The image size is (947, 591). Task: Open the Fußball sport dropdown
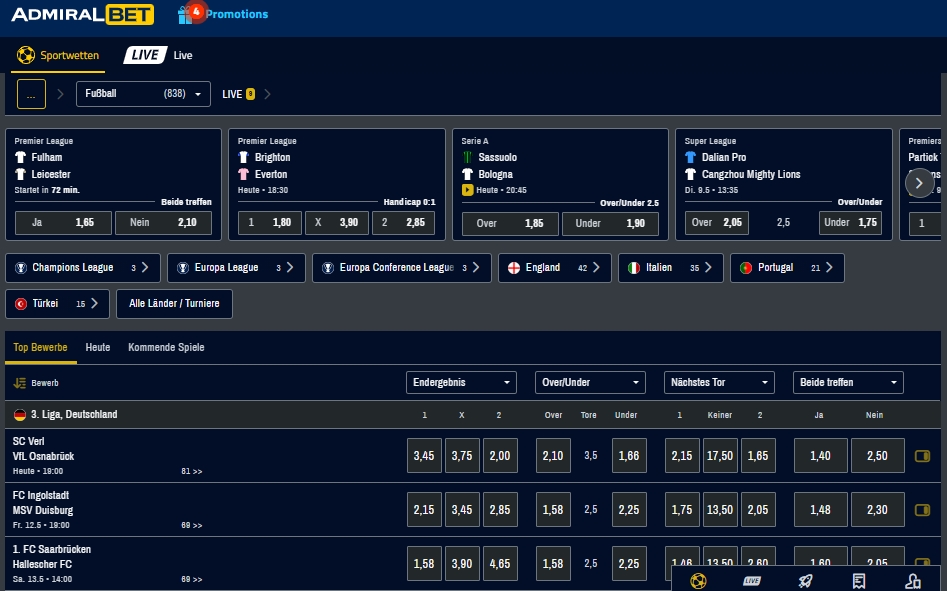(143, 94)
